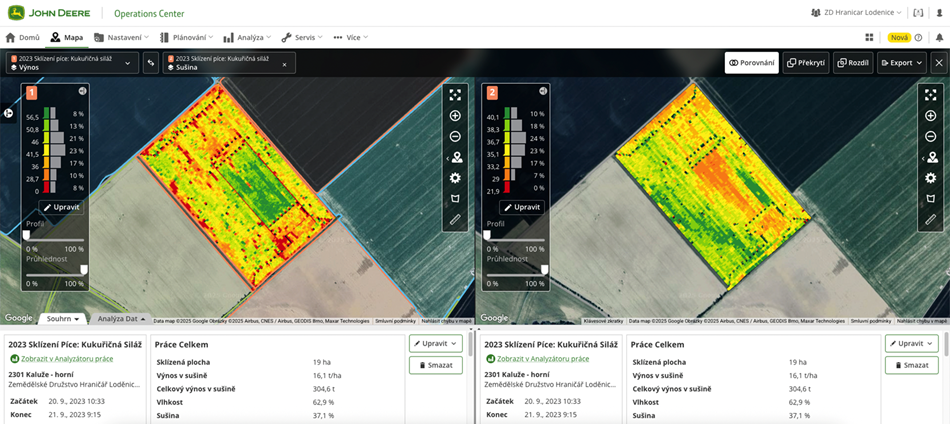Viewport: 950px width, 424px height.
Task: Click the Sušina layer selector box
Action: [x=229, y=63]
